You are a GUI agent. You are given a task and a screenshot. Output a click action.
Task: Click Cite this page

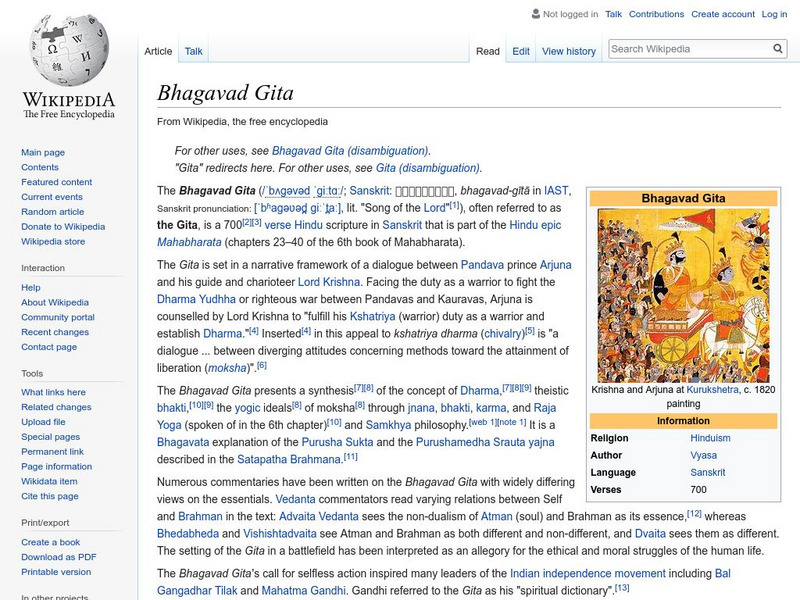coord(49,495)
